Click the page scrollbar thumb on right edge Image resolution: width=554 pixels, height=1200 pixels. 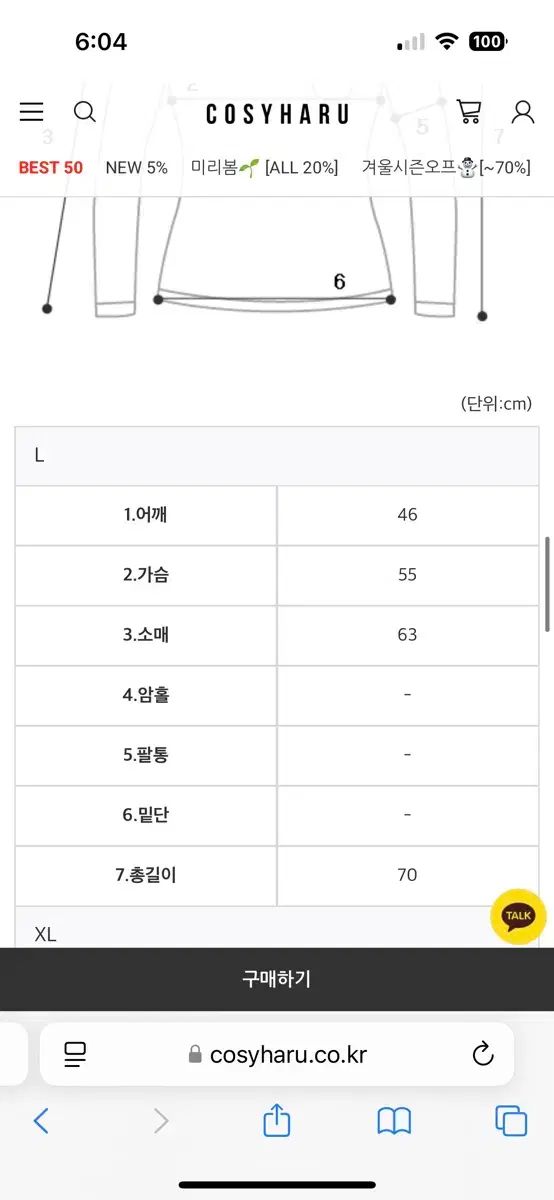[x=547, y=584]
